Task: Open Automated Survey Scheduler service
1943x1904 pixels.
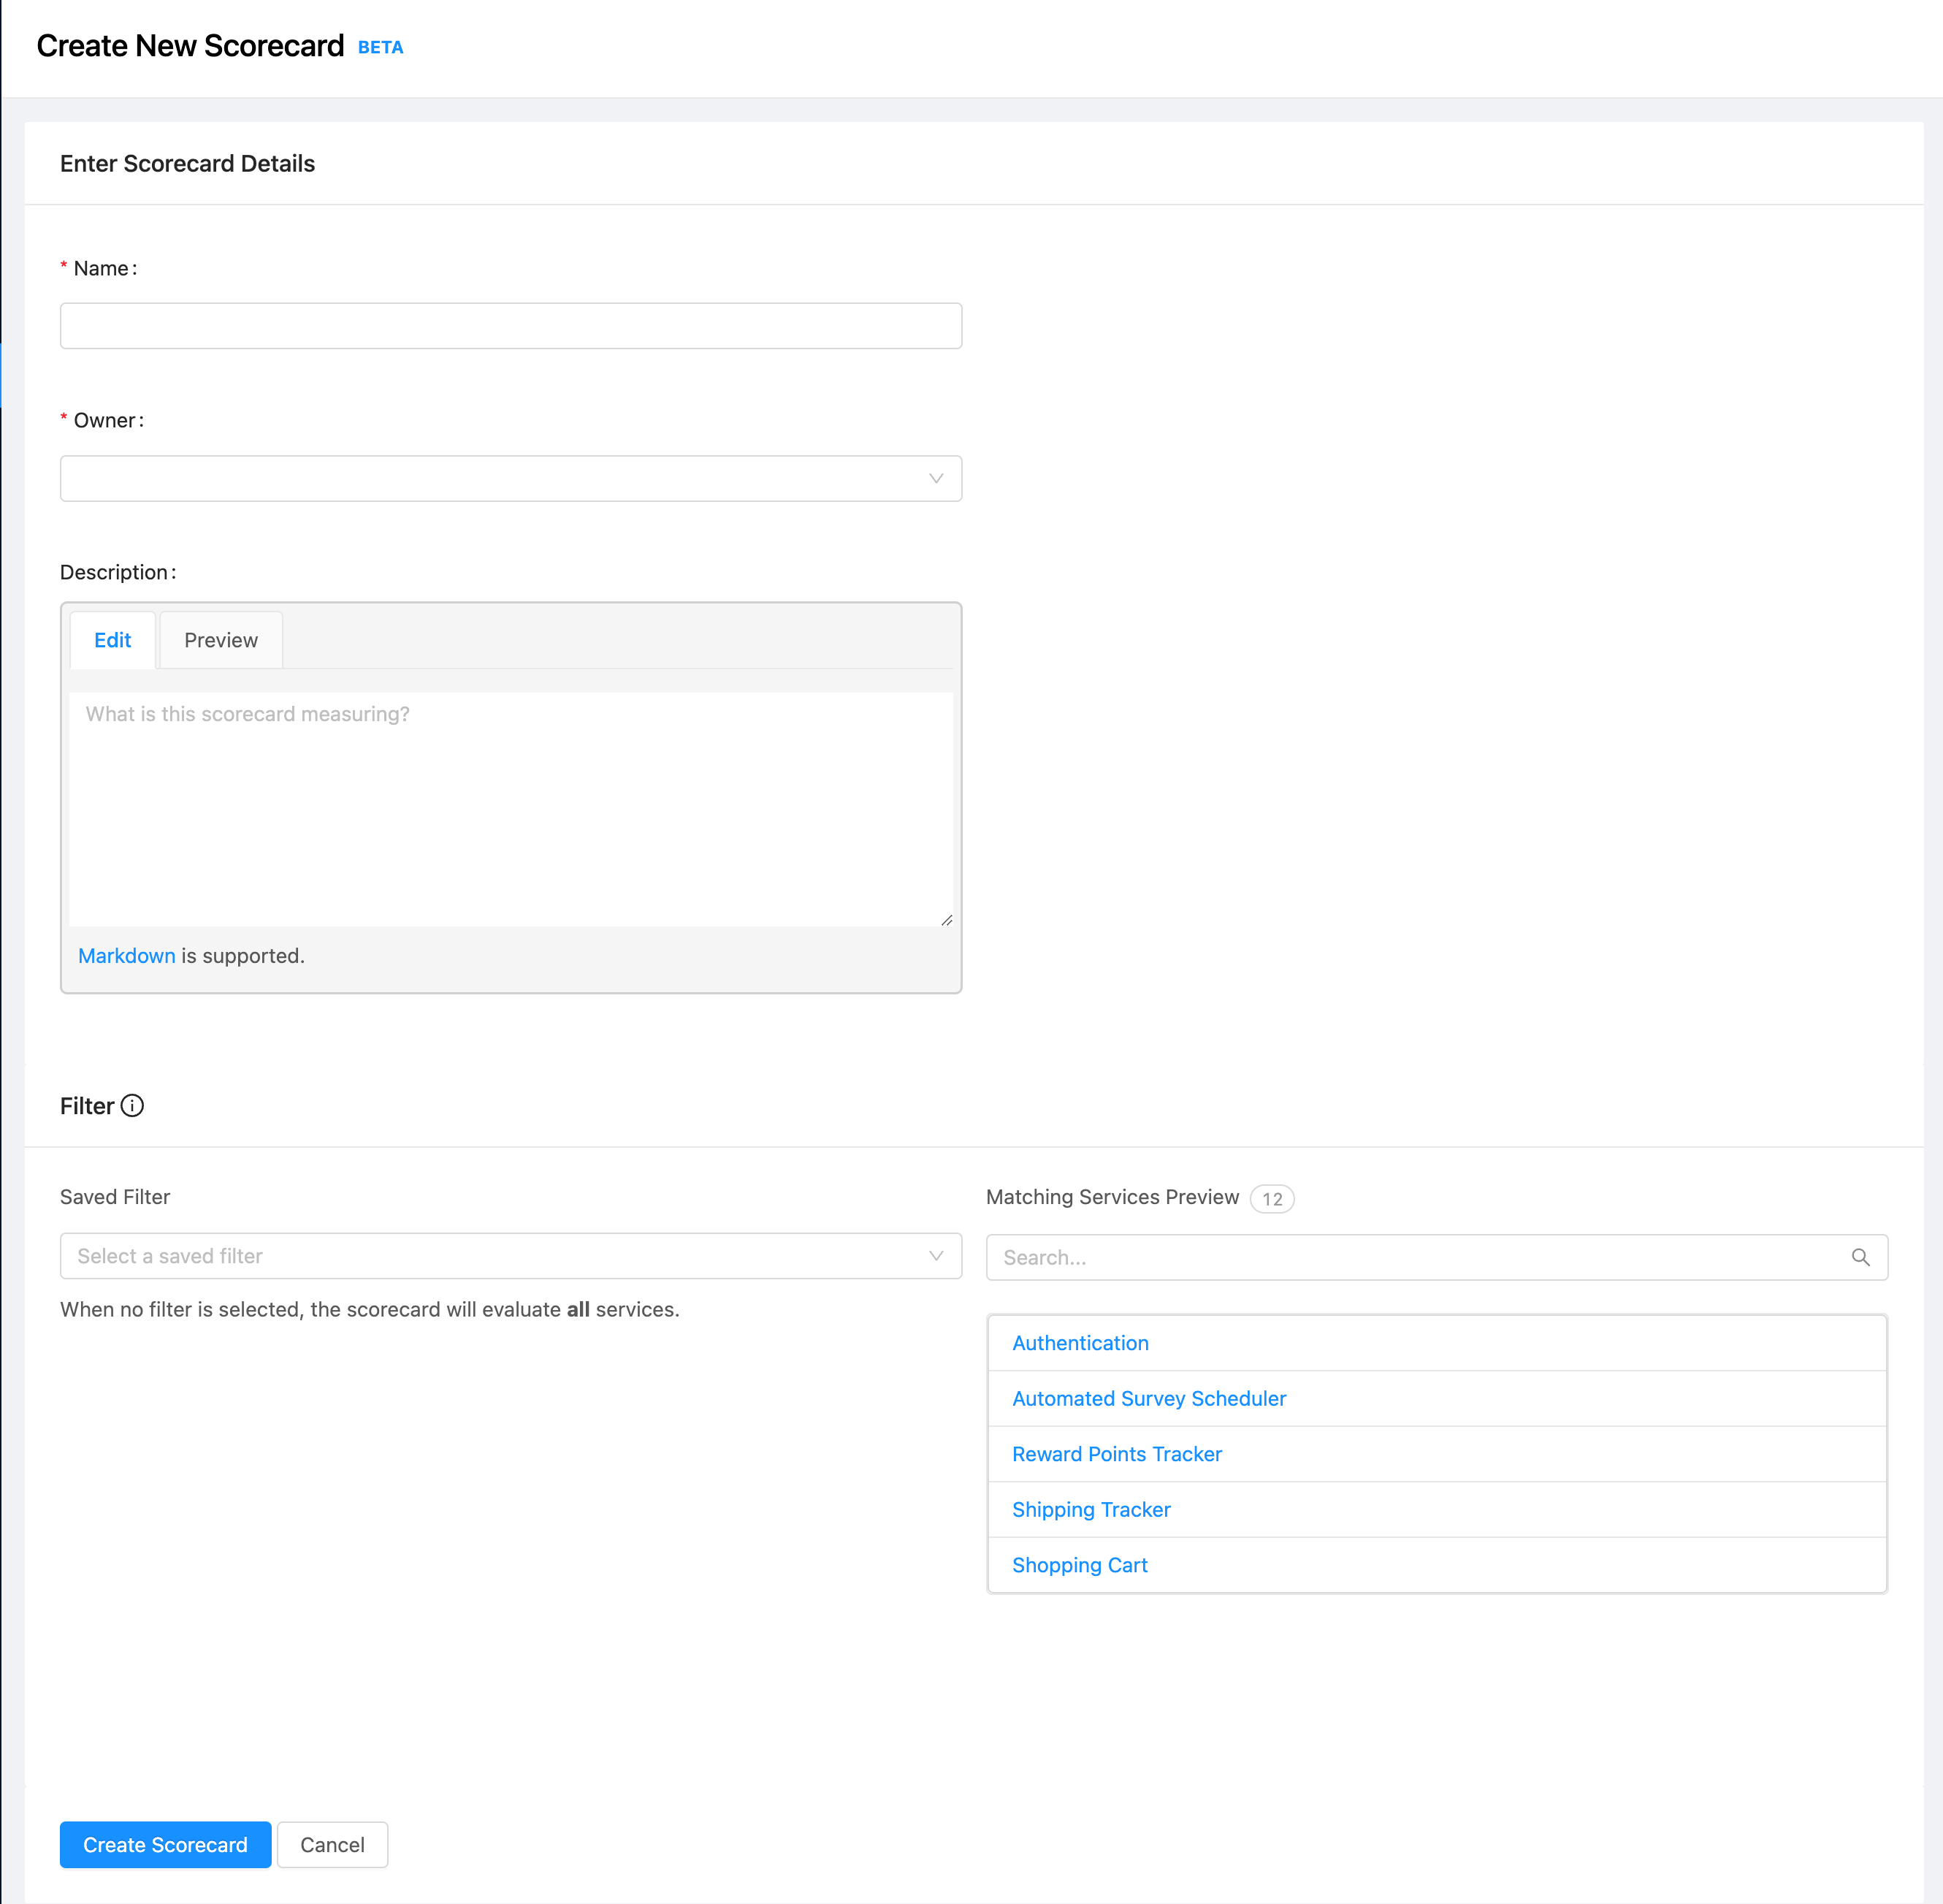Action: [x=1149, y=1399]
